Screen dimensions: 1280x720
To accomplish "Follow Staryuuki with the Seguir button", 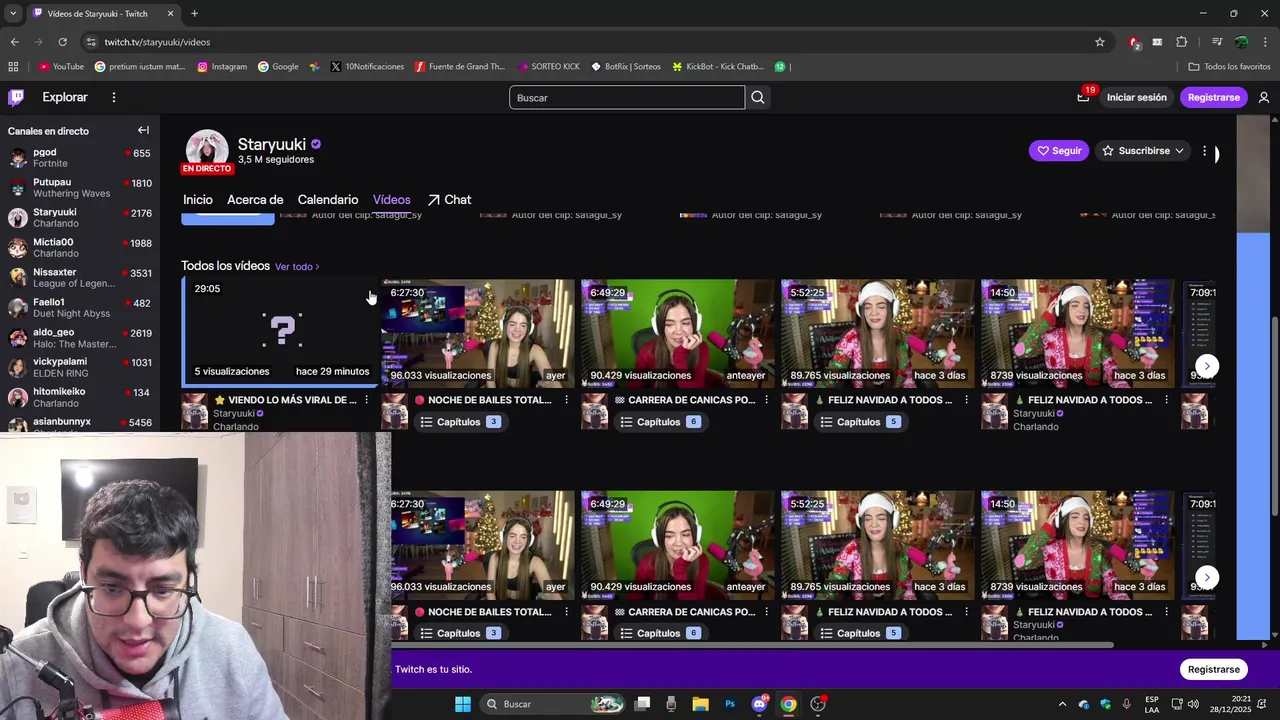I will (1059, 151).
